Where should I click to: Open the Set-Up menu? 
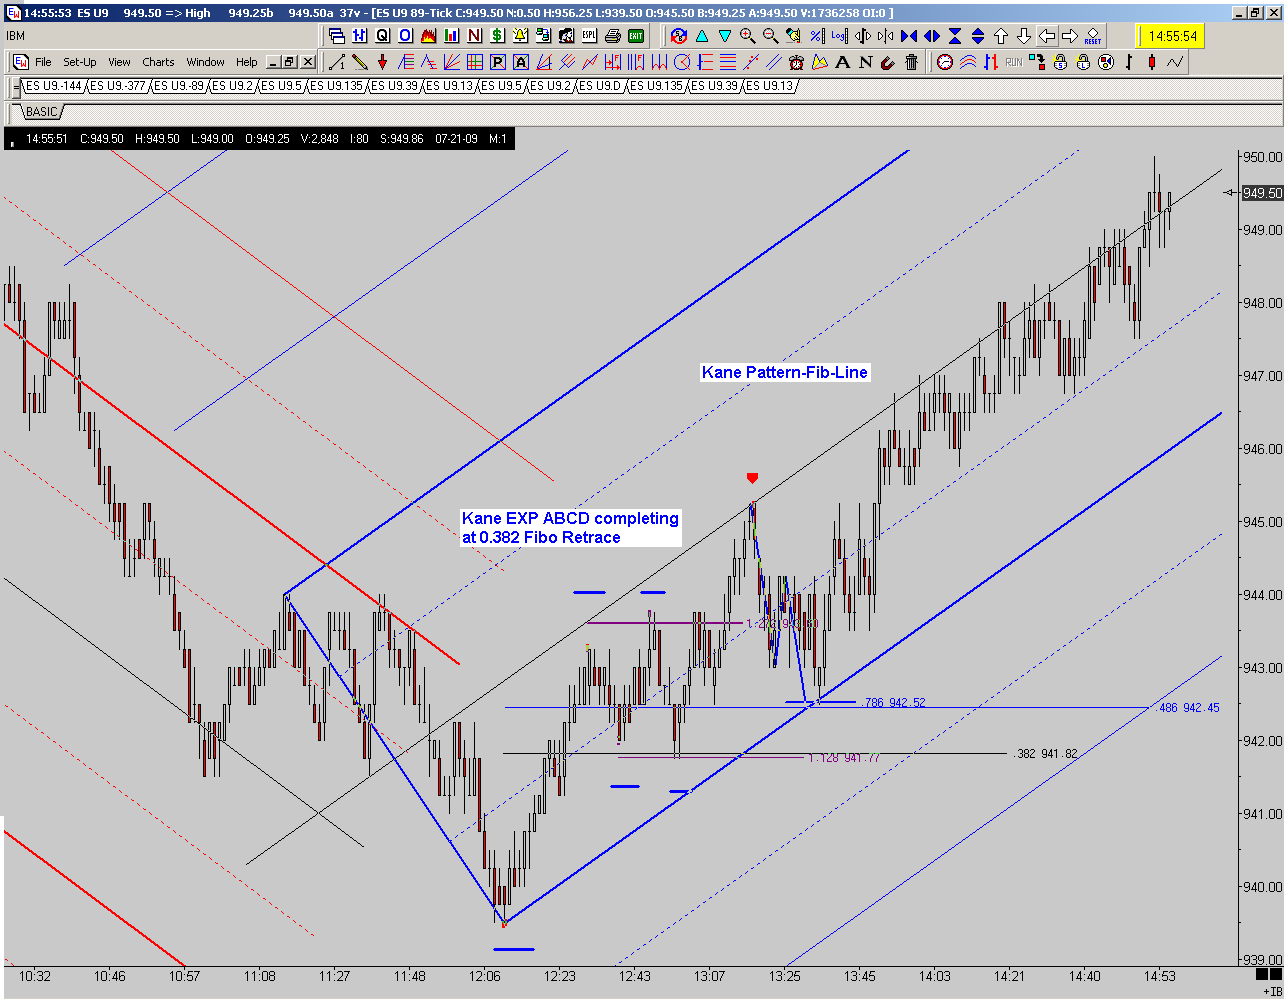[x=80, y=62]
